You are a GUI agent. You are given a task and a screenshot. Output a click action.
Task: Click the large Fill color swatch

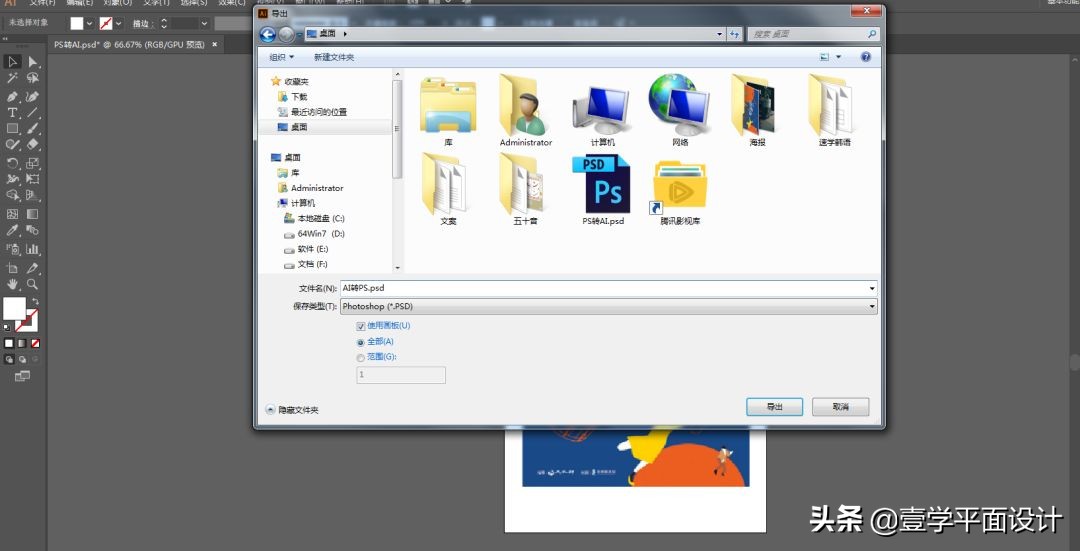pos(14,309)
